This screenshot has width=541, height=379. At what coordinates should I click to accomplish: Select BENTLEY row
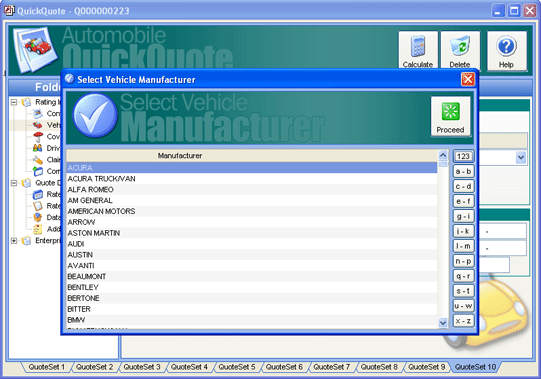click(252, 288)
